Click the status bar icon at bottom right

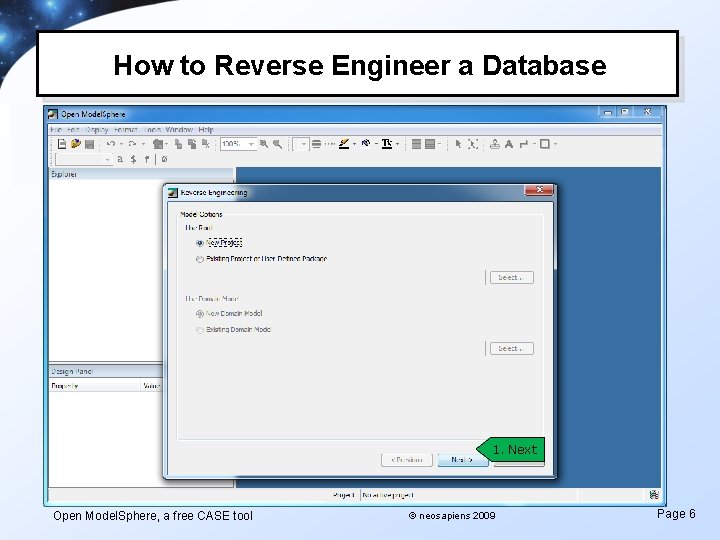[654, 495]
